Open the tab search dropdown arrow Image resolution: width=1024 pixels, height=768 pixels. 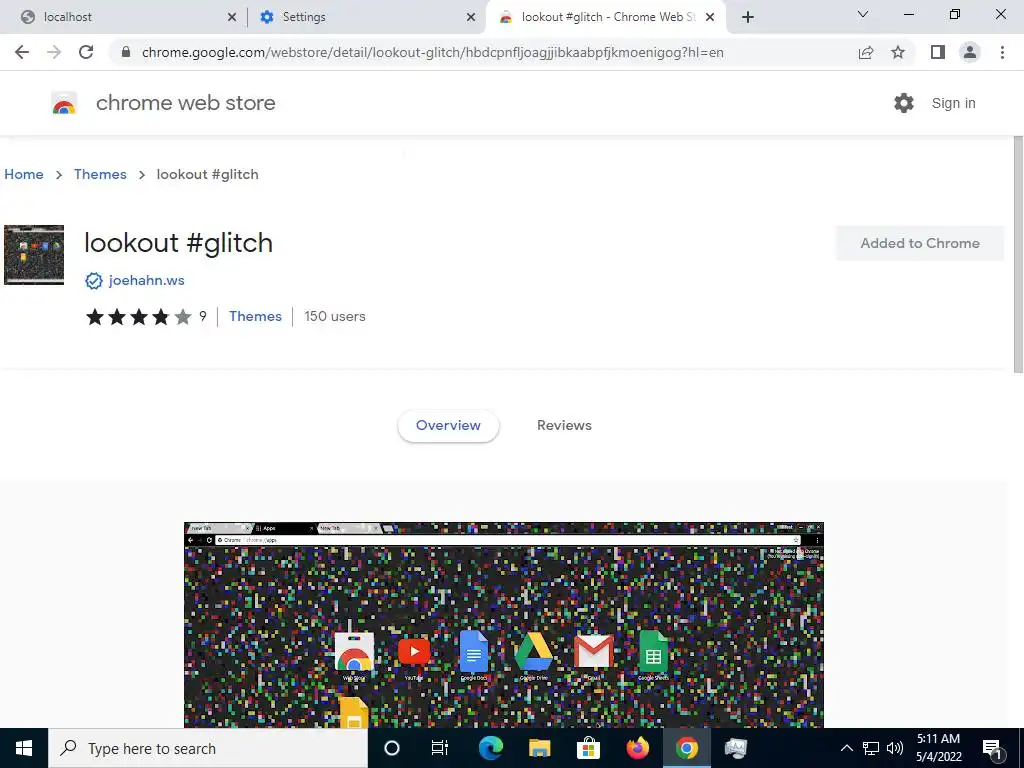(x=863, y=14)
